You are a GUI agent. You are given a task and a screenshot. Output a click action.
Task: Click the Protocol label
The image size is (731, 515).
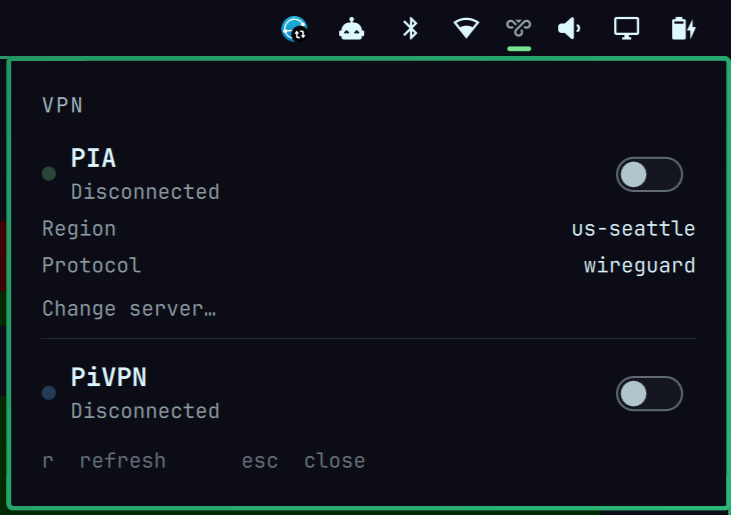click(x=91, y=266)
